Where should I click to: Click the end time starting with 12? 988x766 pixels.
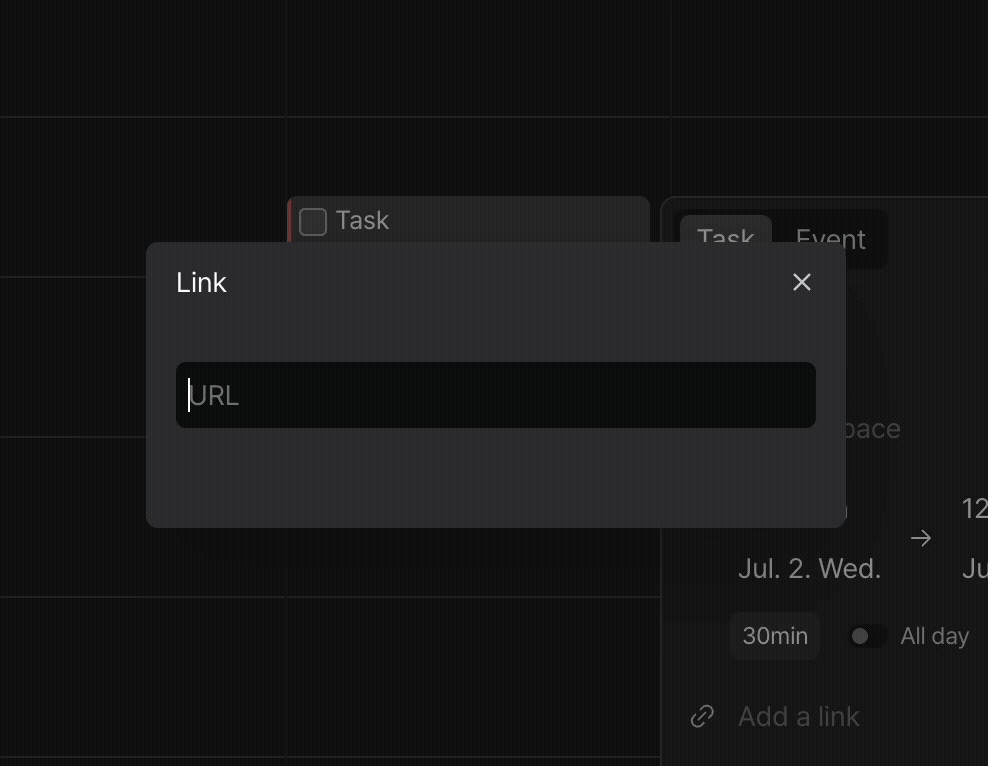point(974,509)
